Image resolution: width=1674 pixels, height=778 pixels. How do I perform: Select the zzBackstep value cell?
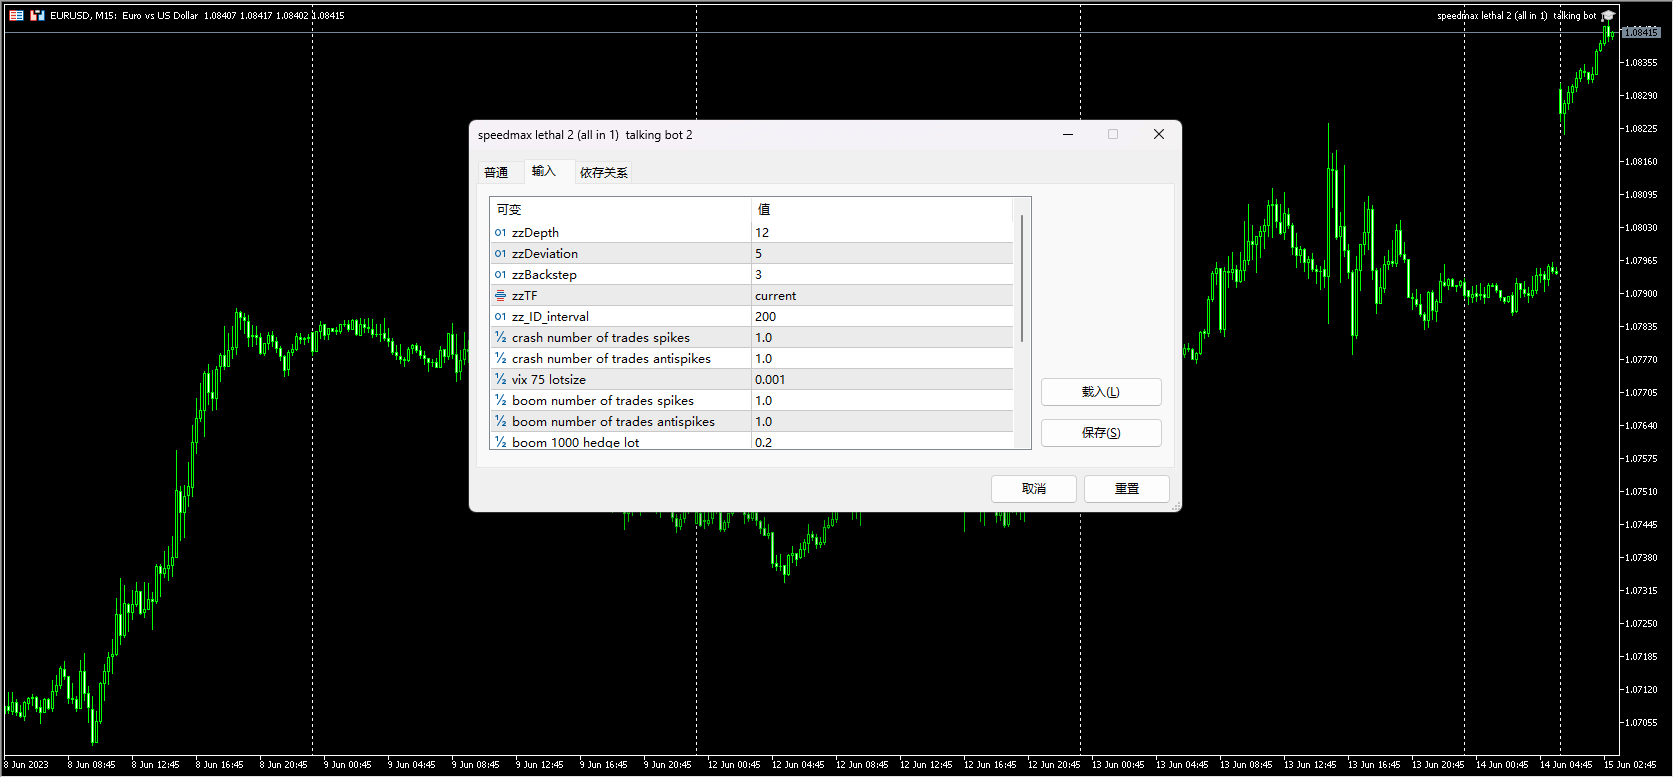pyautogui.click(x=880, y=275)
